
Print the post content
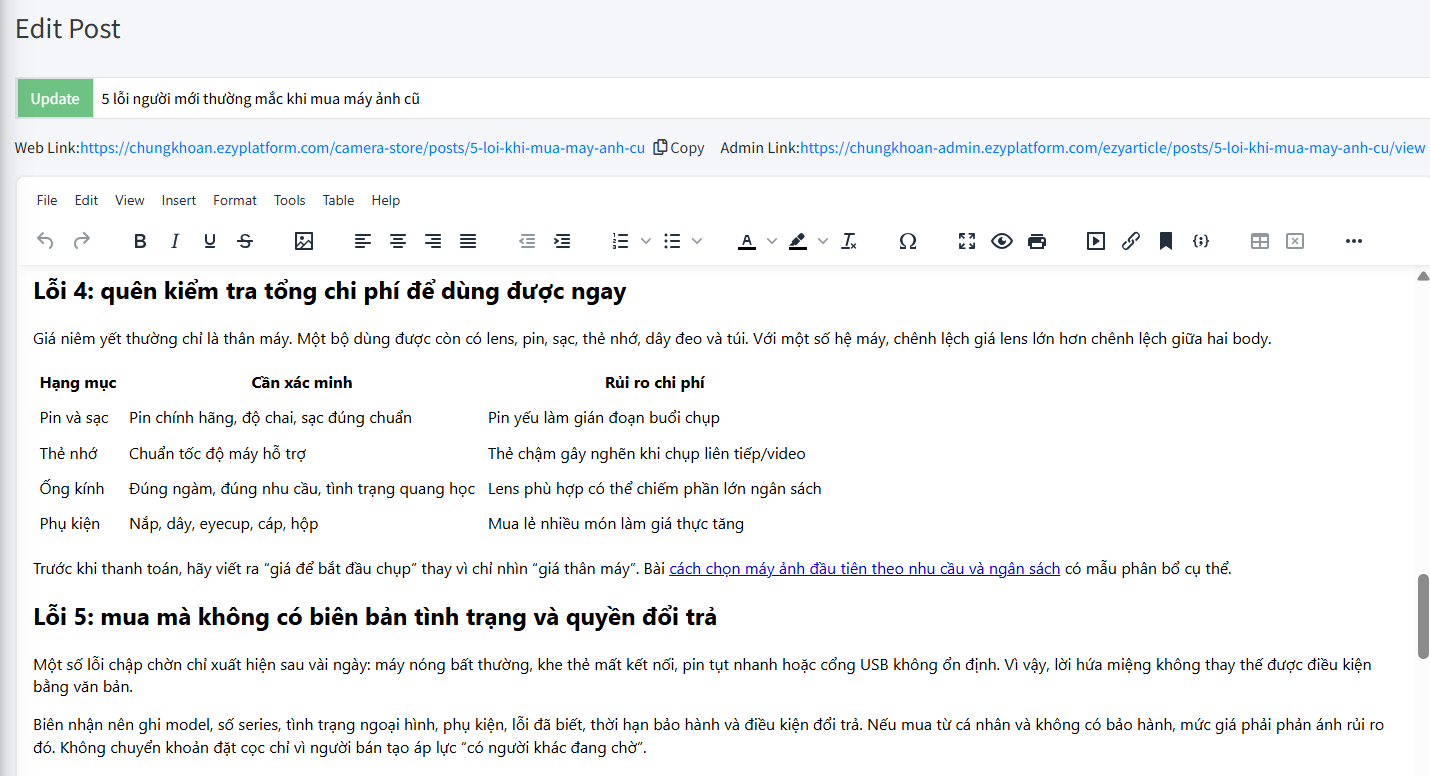tap(1037, 241)
